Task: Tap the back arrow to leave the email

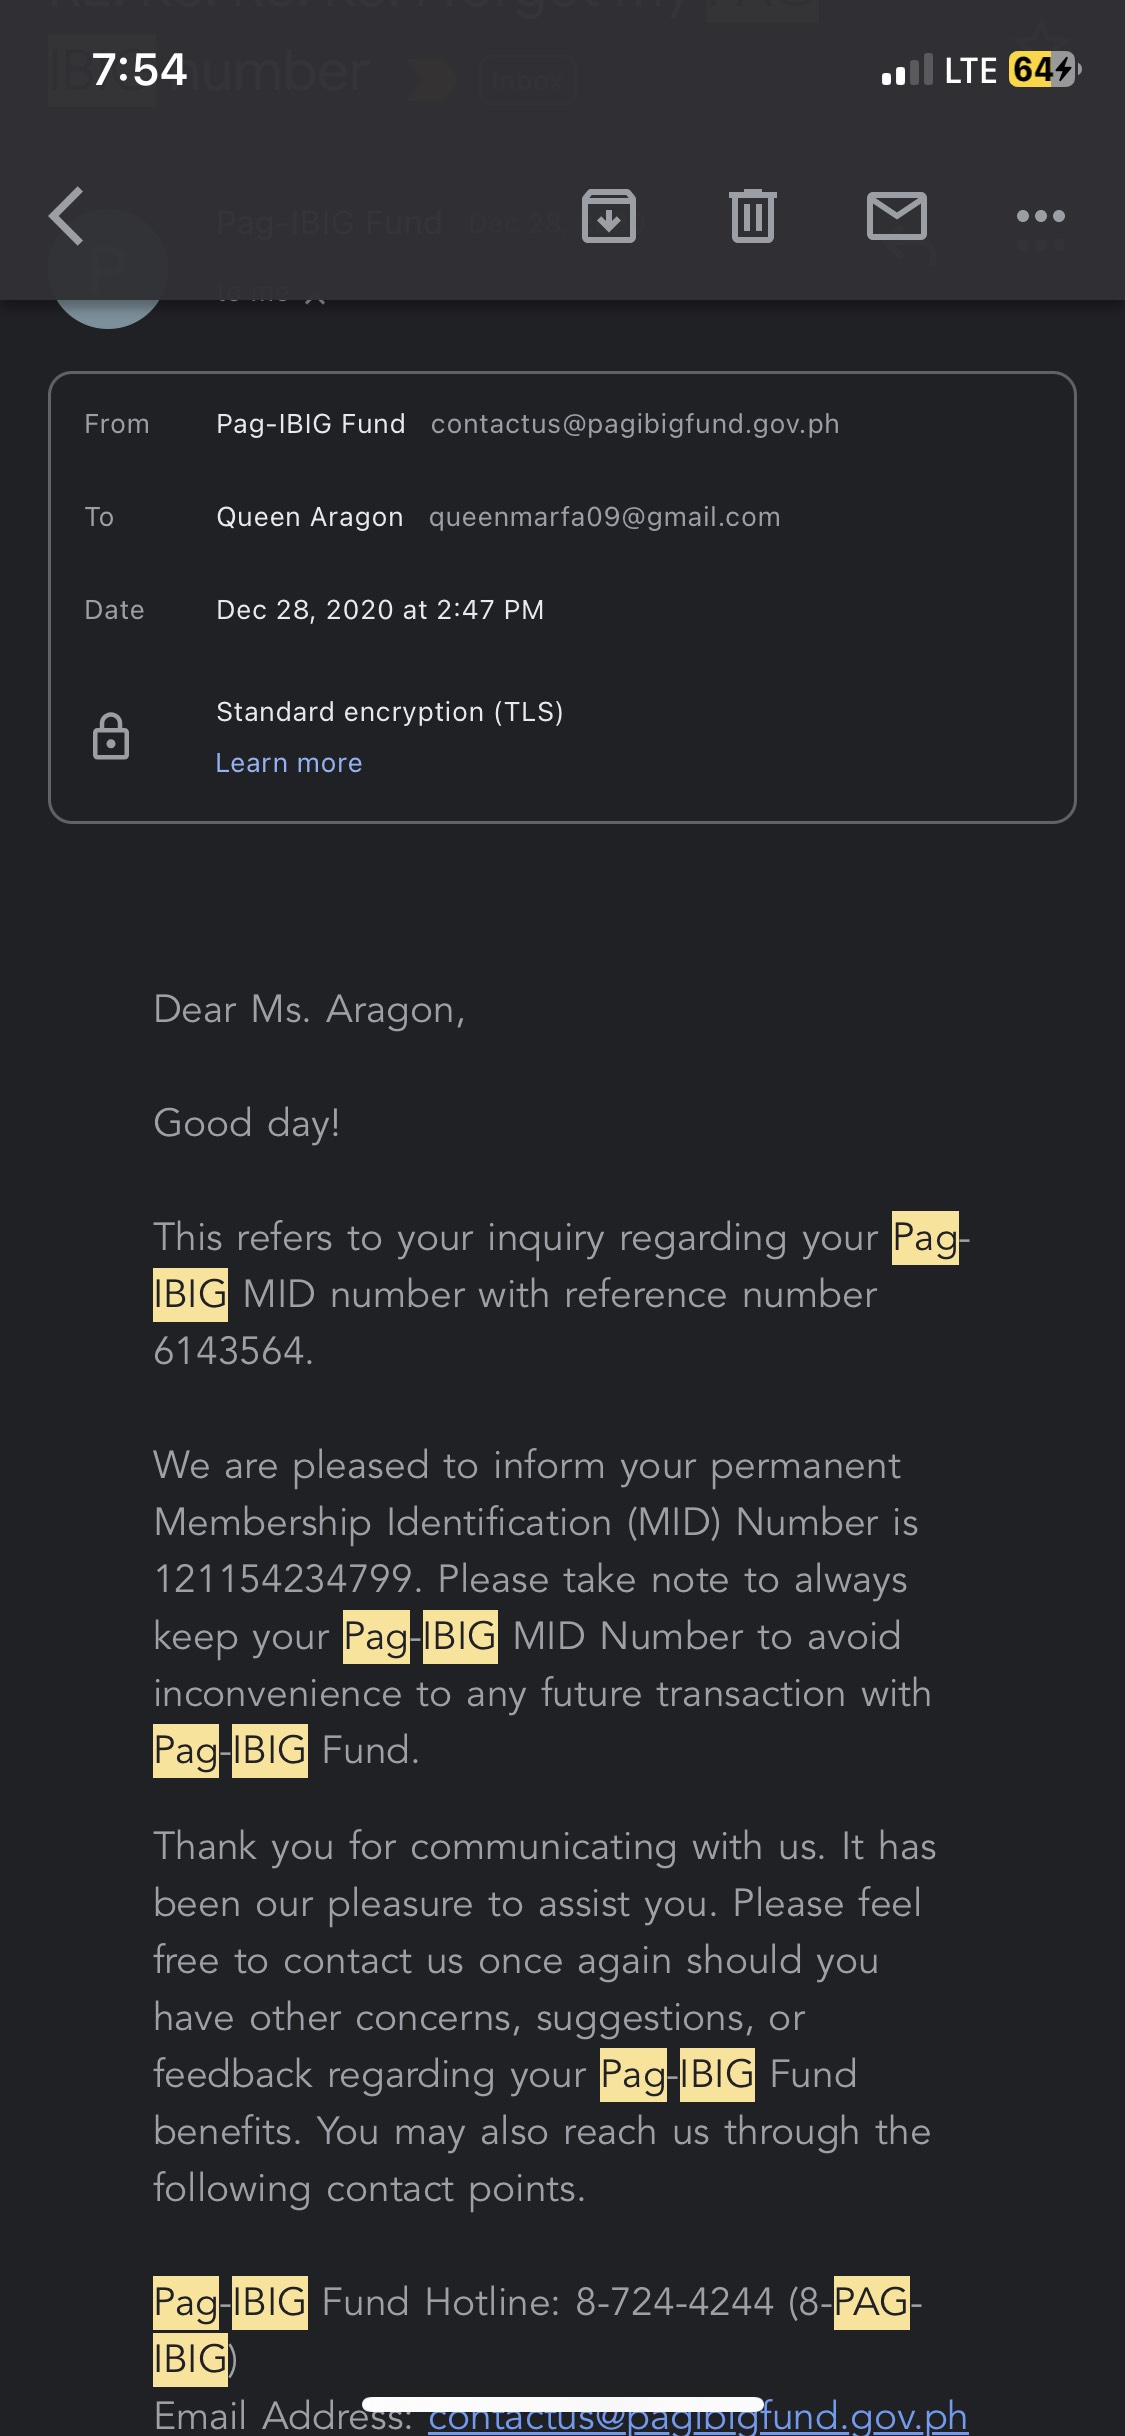Action: click(67, 216)
